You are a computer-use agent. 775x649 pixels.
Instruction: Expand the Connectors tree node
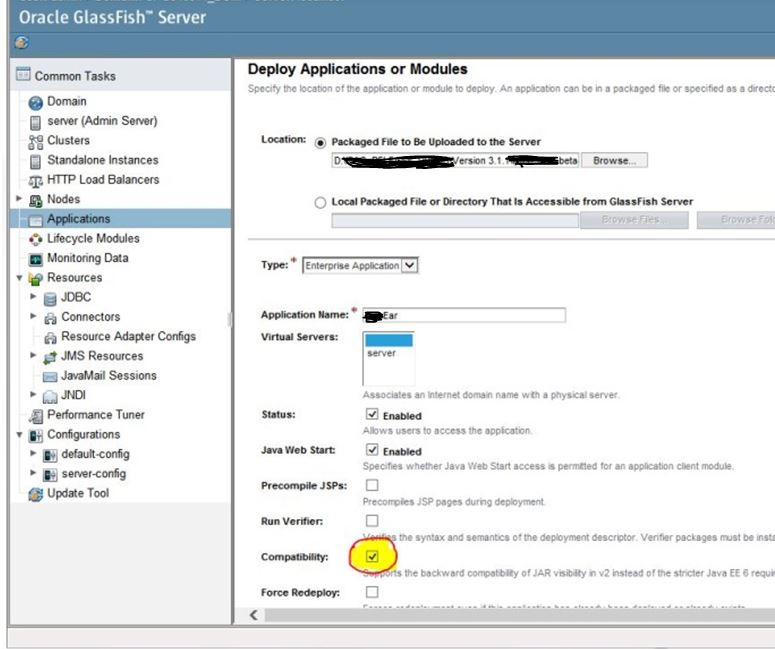(33, 316)
